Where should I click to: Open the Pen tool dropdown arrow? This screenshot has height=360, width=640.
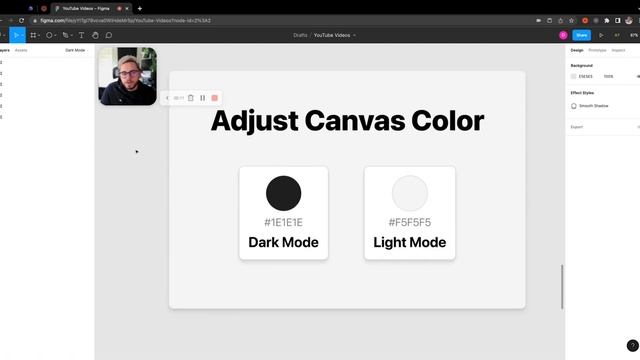click(71, 36)
